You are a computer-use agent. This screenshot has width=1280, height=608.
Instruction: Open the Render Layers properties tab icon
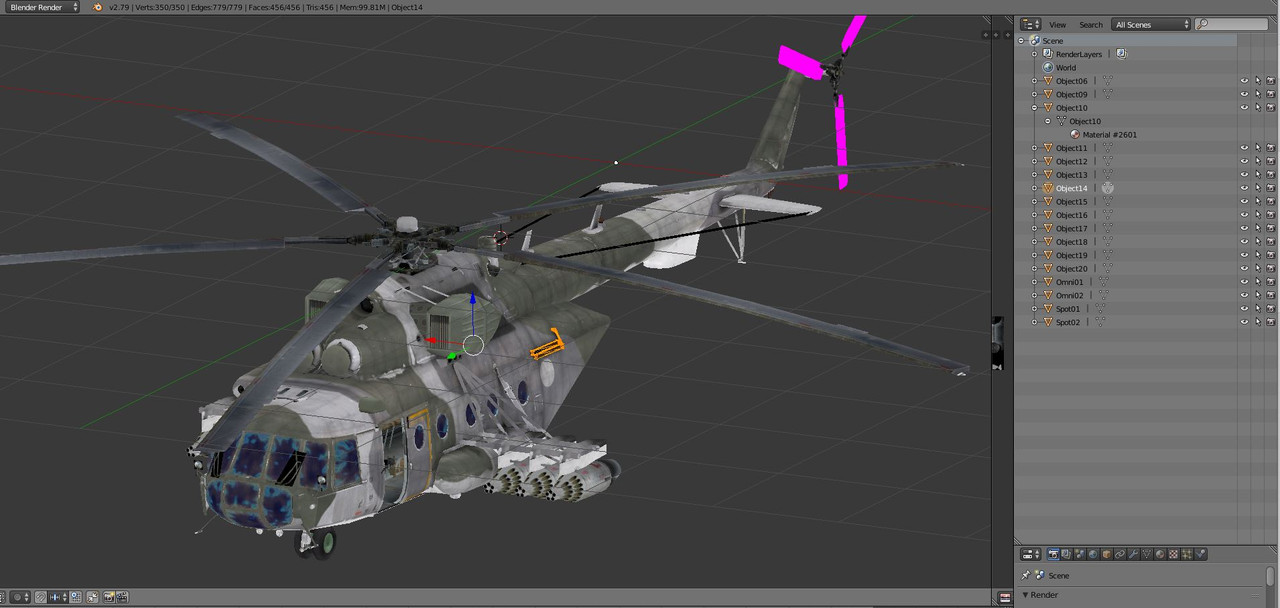tap(1067, 554)
